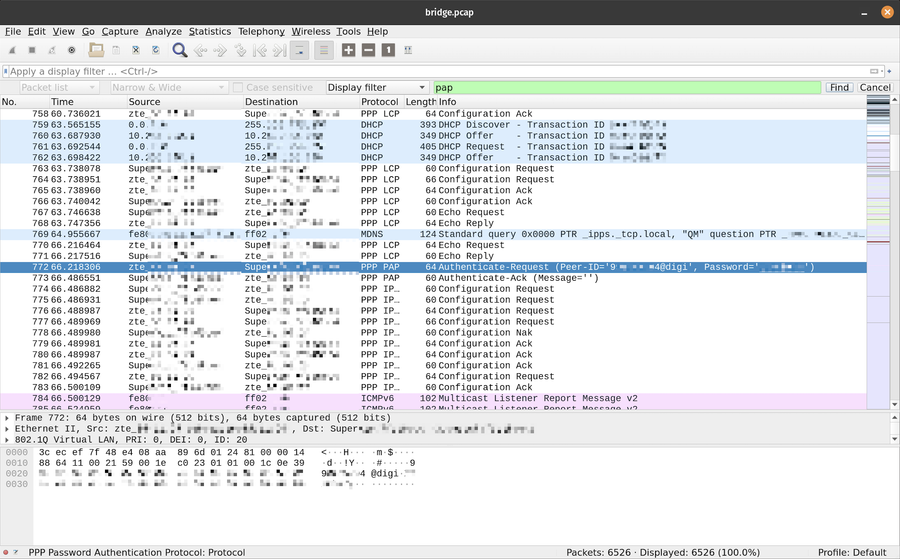The height and width of the screenshot is (559, 900).
Task: Open the Help menu
Action: [378, 32]
